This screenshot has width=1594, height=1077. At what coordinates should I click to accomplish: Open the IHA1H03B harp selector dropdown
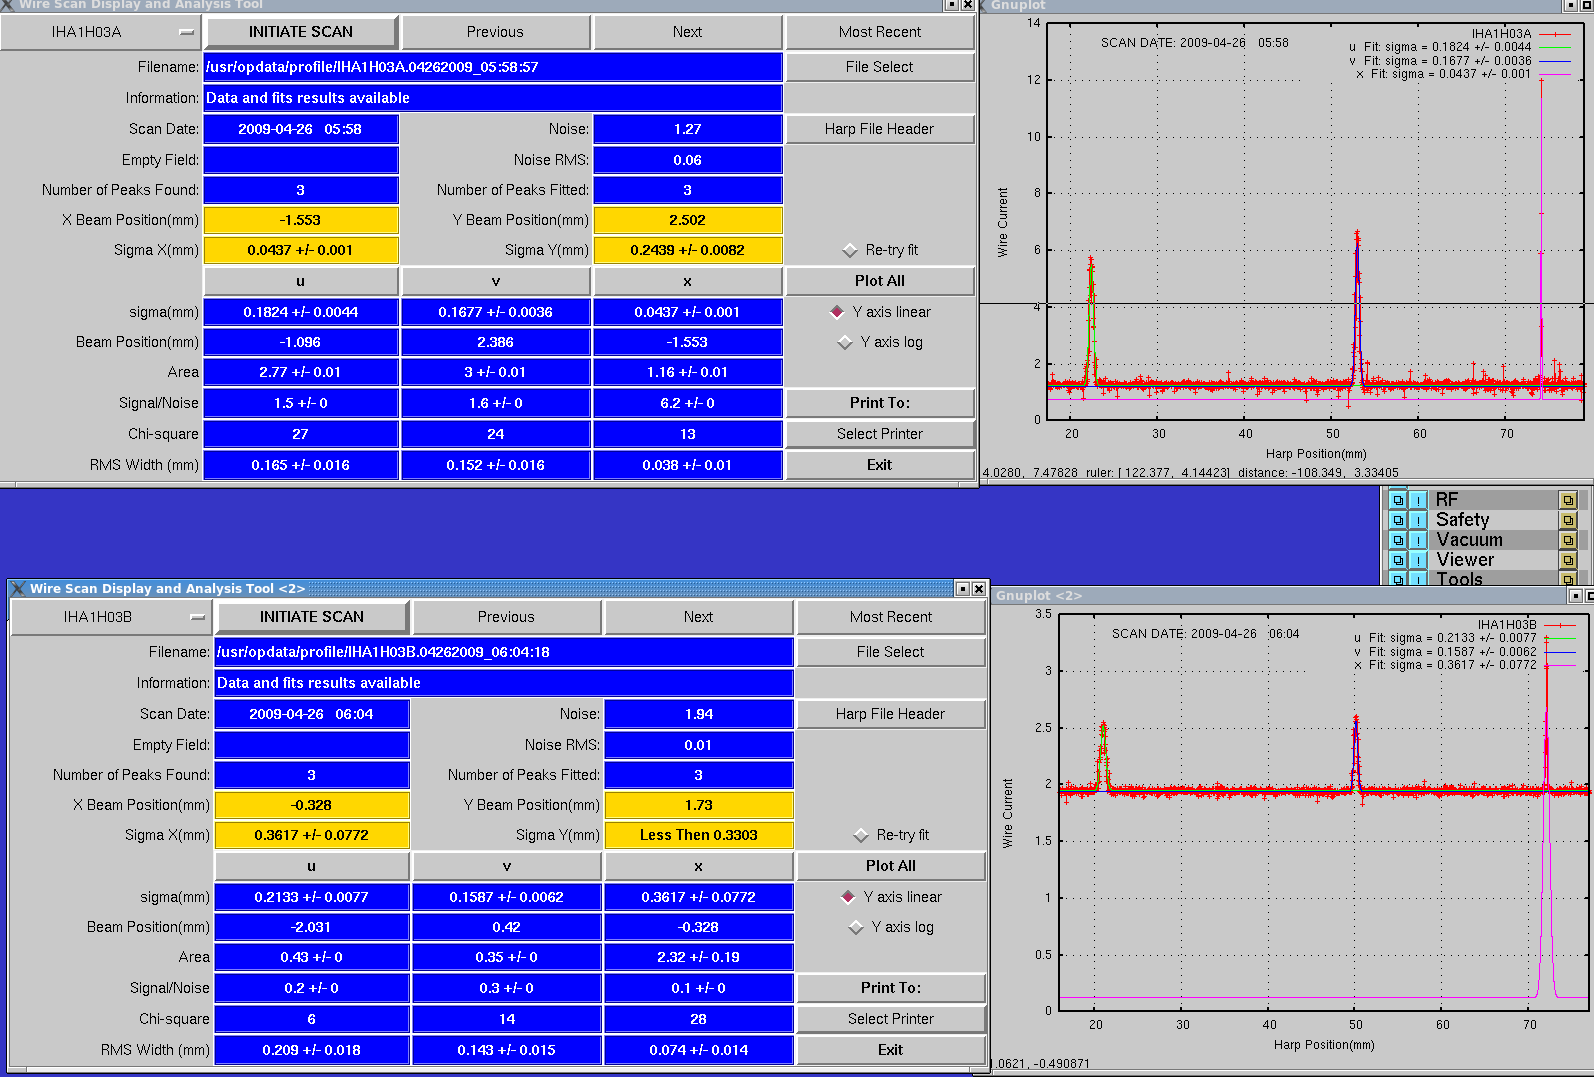pos(111,617)
